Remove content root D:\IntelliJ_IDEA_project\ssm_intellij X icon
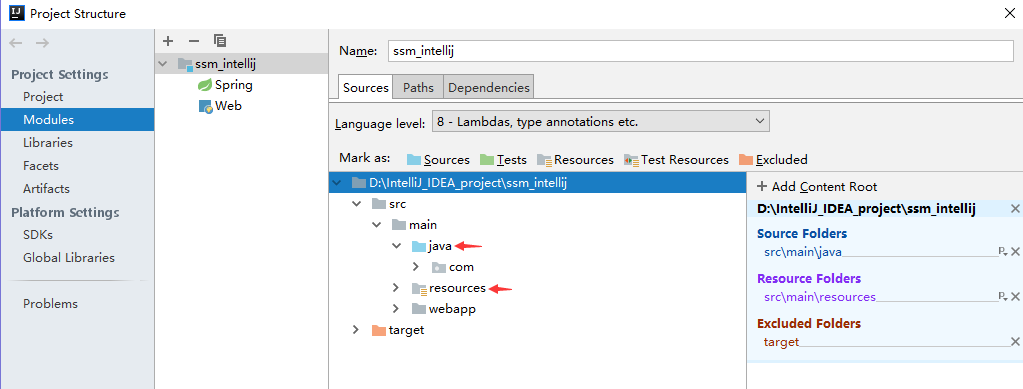1023x389 pixels. (1015, 209)
